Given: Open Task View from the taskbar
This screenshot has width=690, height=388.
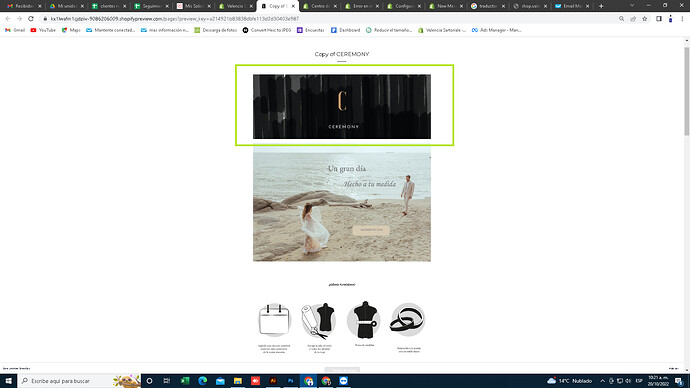Looking at the screenshot, I should [167, 381].
